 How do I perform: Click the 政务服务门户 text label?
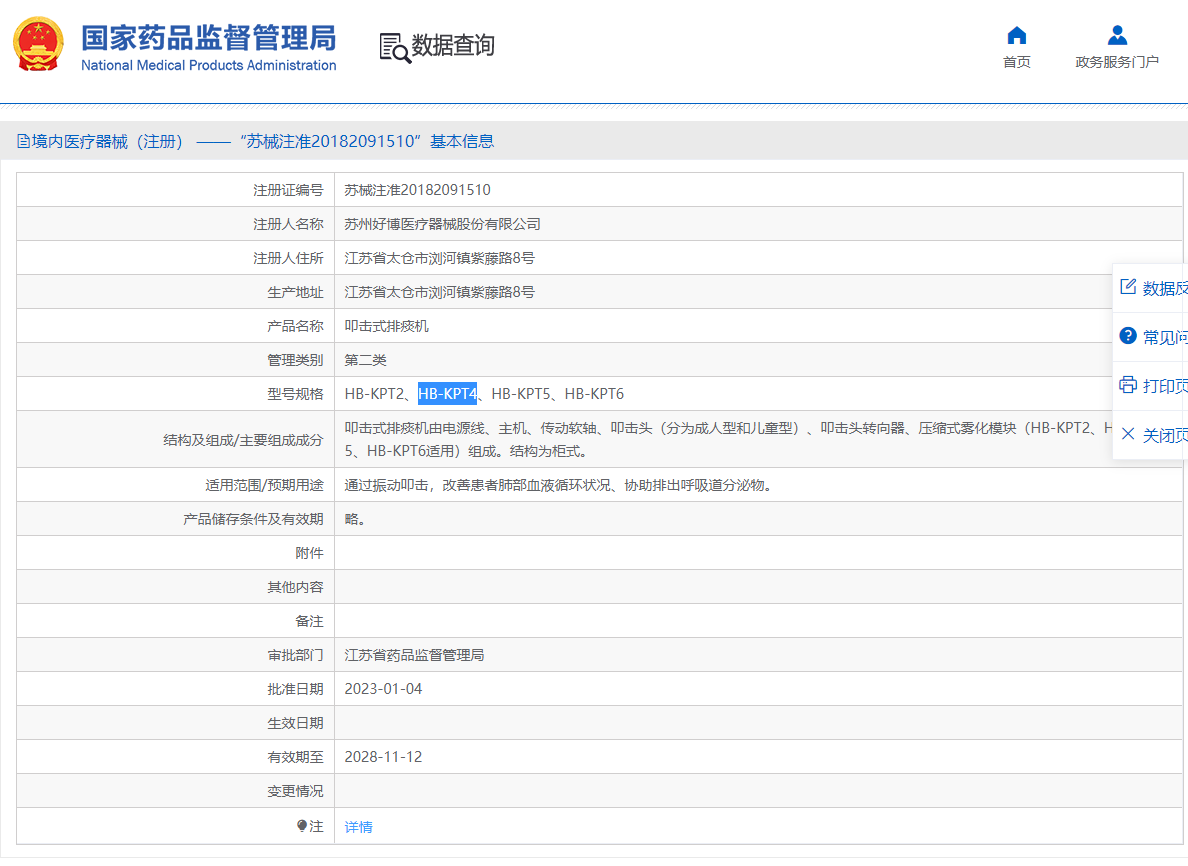1117,62
